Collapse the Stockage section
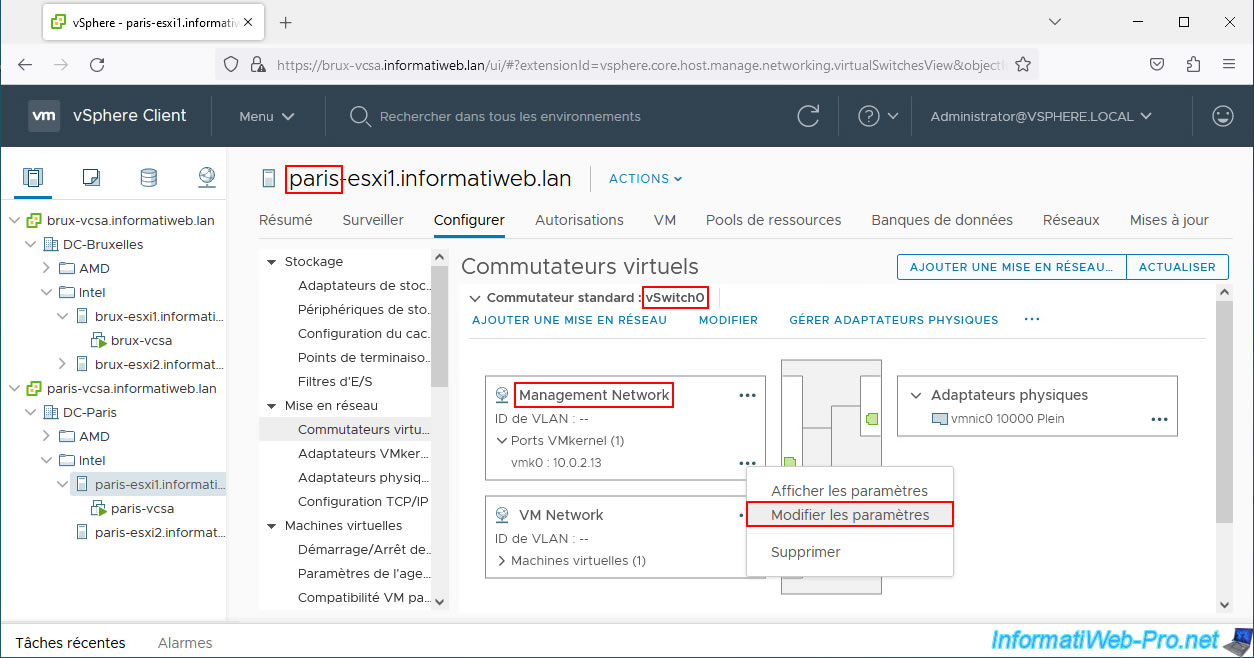Screen dimensions: 1254x658 271,262
